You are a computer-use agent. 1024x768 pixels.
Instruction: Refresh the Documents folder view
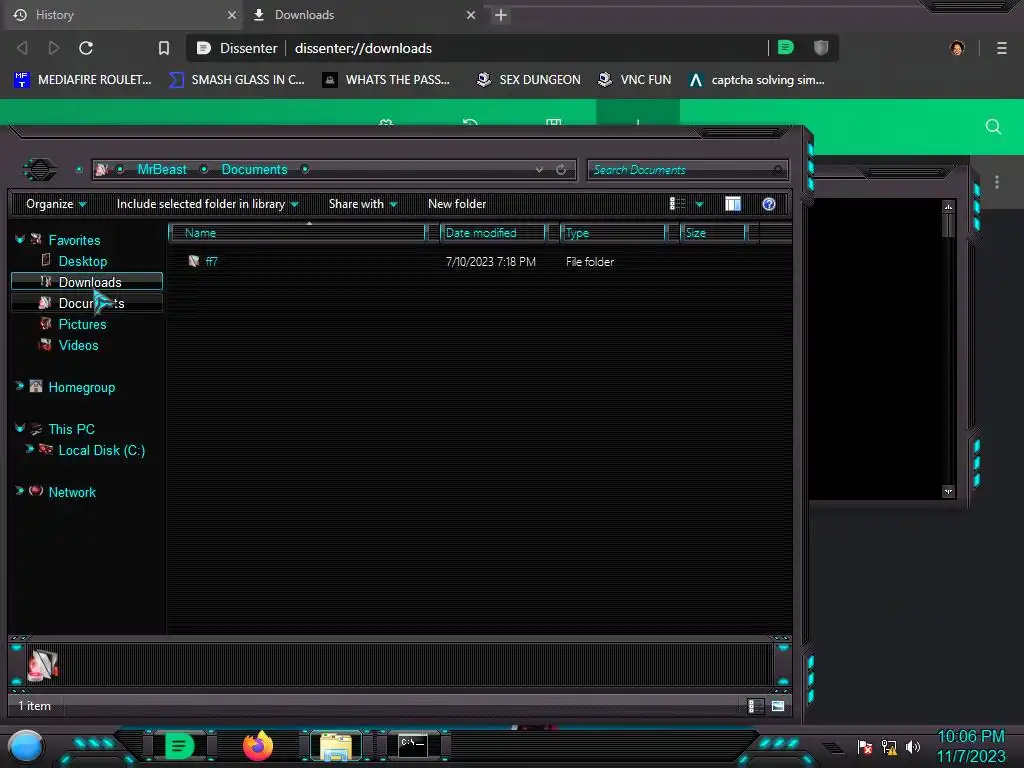(561, 170)
